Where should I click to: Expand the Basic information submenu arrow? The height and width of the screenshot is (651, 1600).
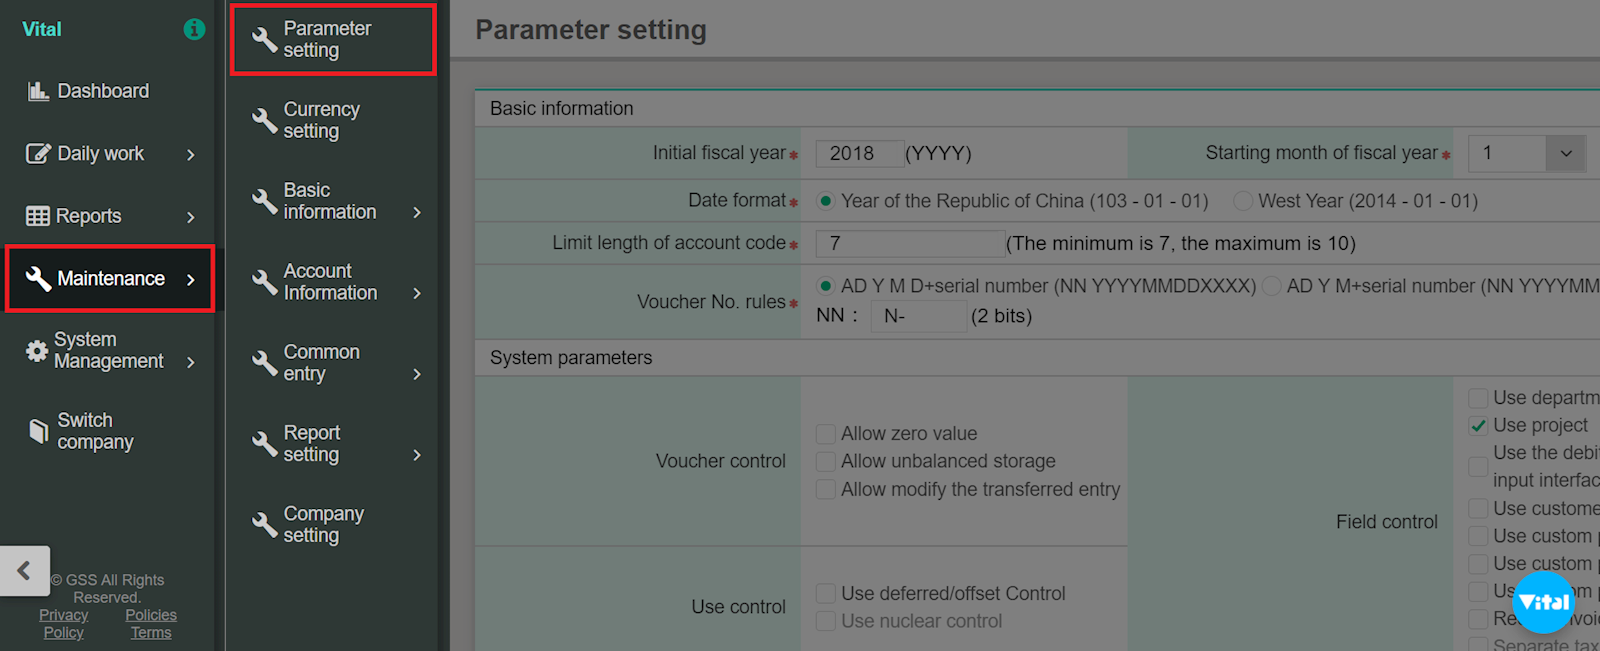click(417, 212)
